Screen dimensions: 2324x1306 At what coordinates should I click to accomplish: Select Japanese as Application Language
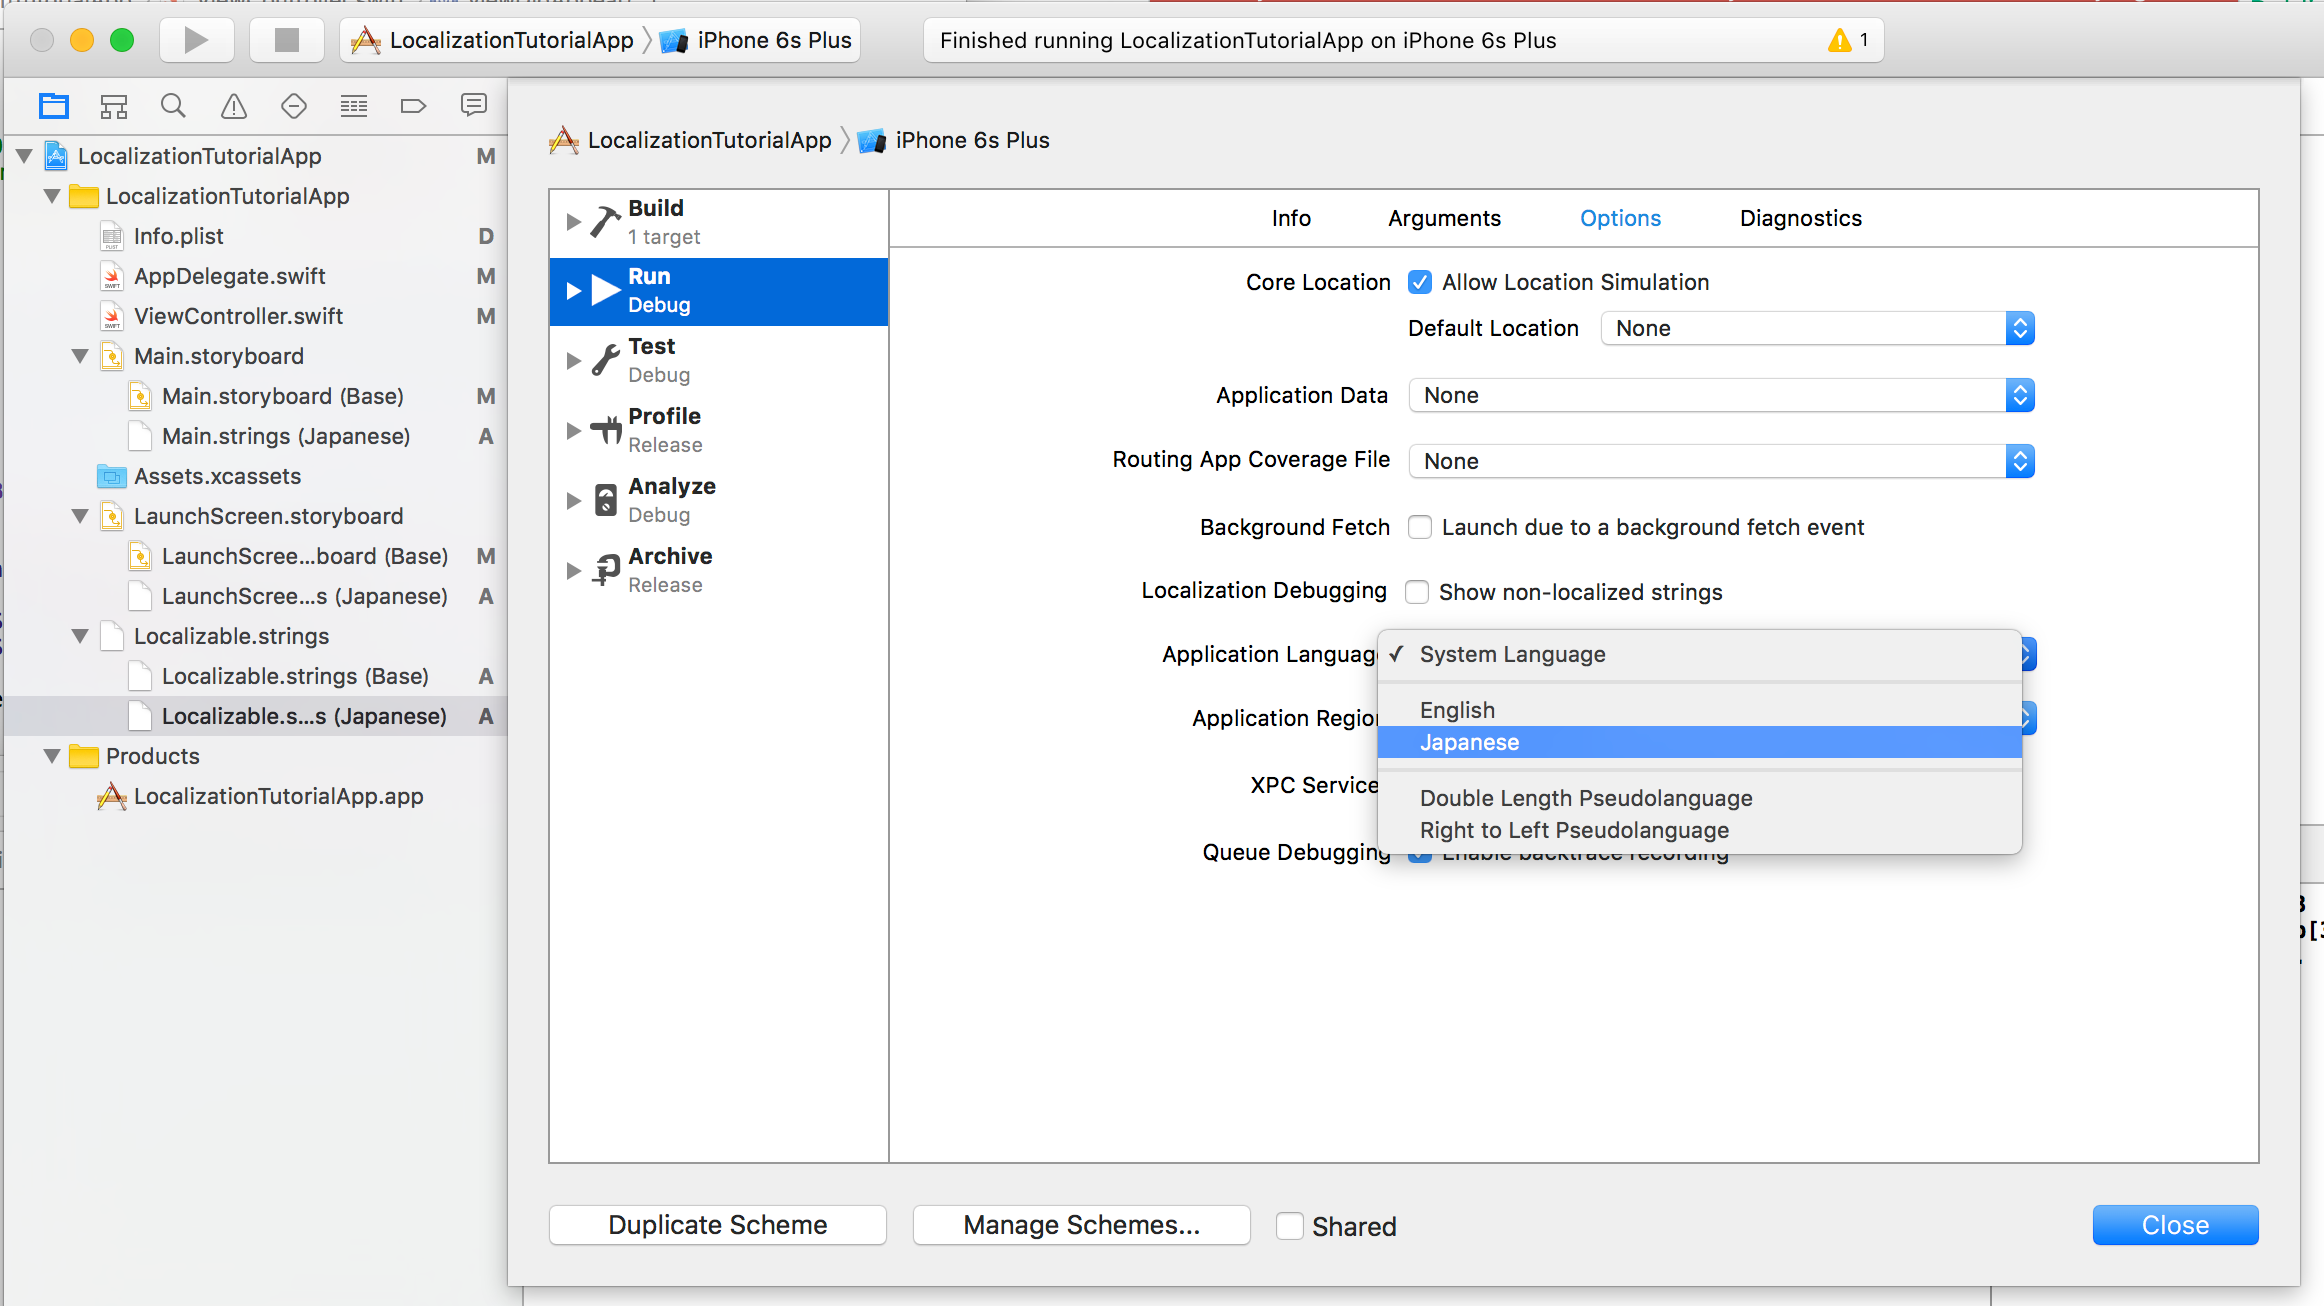pyautogui.click(x=1469, y=742)
